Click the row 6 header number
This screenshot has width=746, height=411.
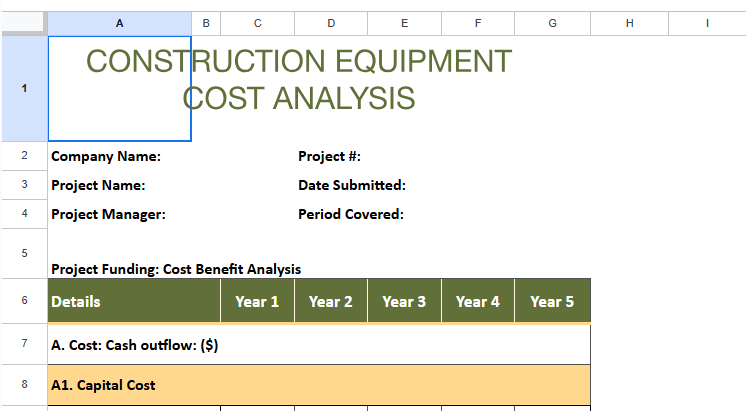click(x=23, y=300)
